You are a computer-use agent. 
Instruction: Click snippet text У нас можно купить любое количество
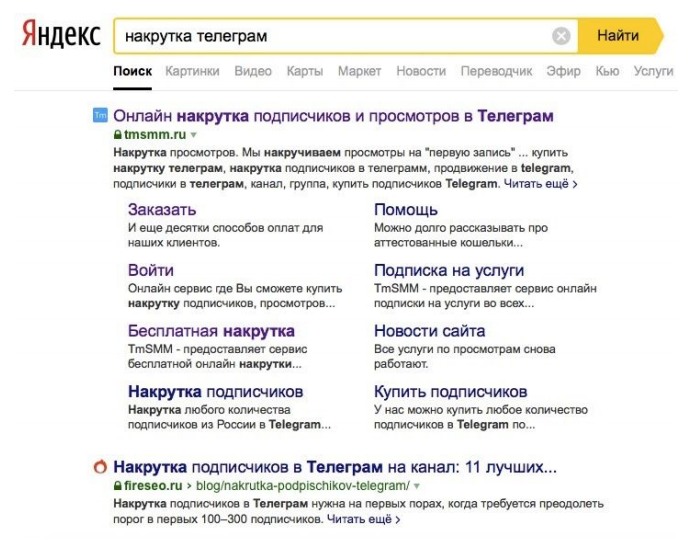[481, 409]
